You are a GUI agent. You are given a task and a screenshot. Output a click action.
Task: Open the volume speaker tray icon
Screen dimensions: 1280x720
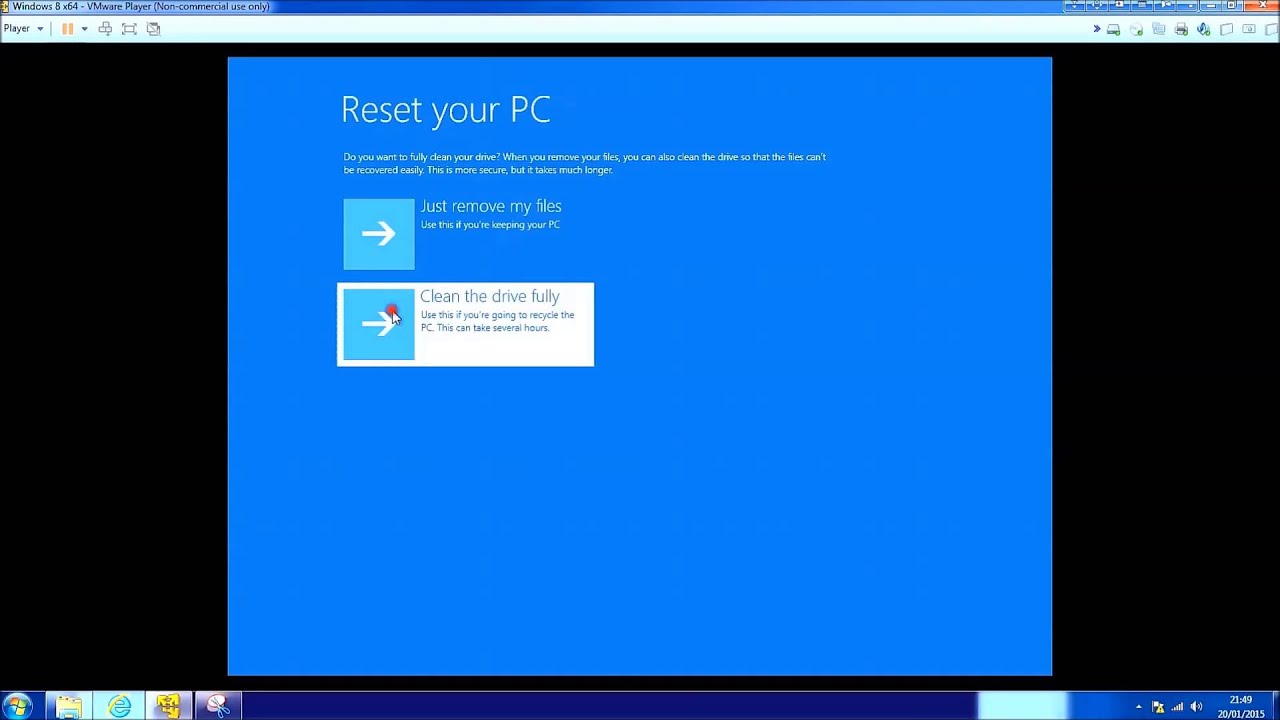coord(1196,707)
